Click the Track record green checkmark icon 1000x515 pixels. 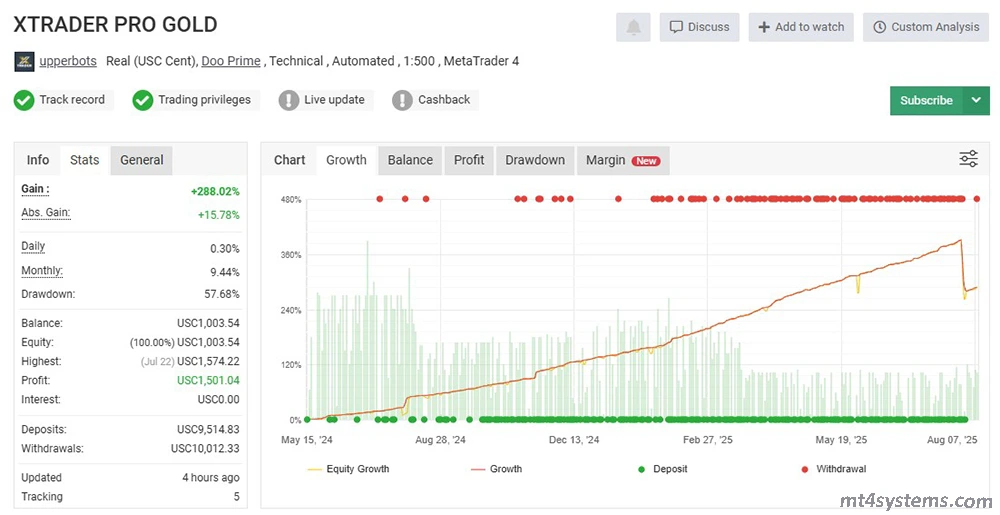[24, 100]
